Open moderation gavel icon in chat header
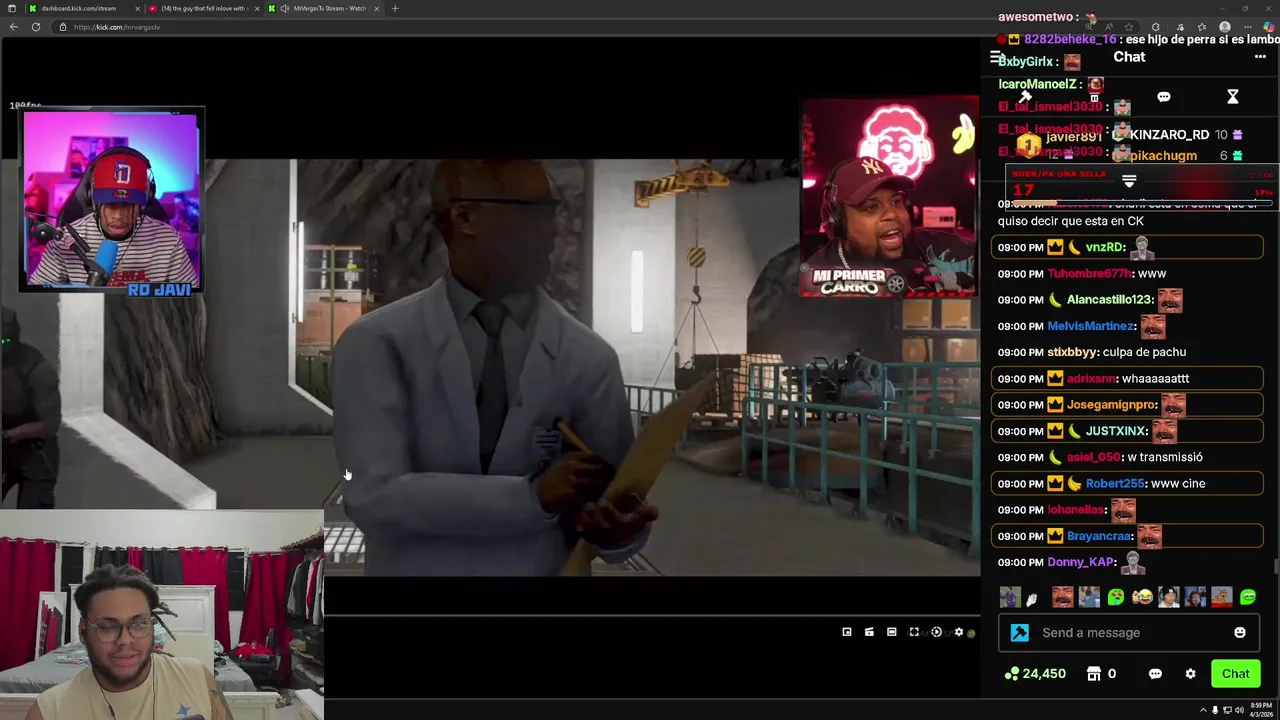Viewport: 1280px width, 720px height. point(1025,97)
